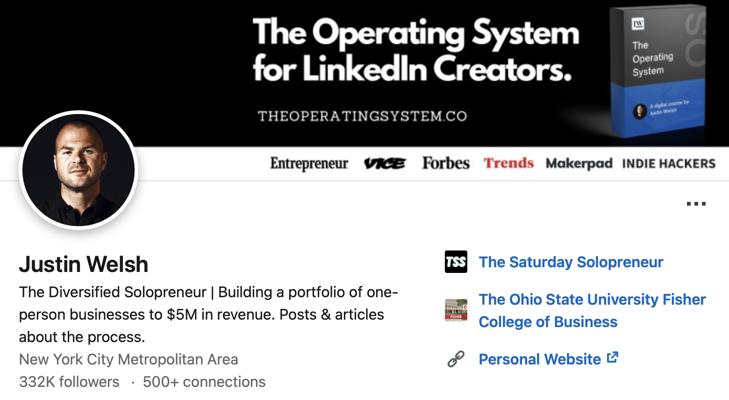729x400 pixels.
Task: Click the Makerpad logo in banner
Action: click(579, 164)
